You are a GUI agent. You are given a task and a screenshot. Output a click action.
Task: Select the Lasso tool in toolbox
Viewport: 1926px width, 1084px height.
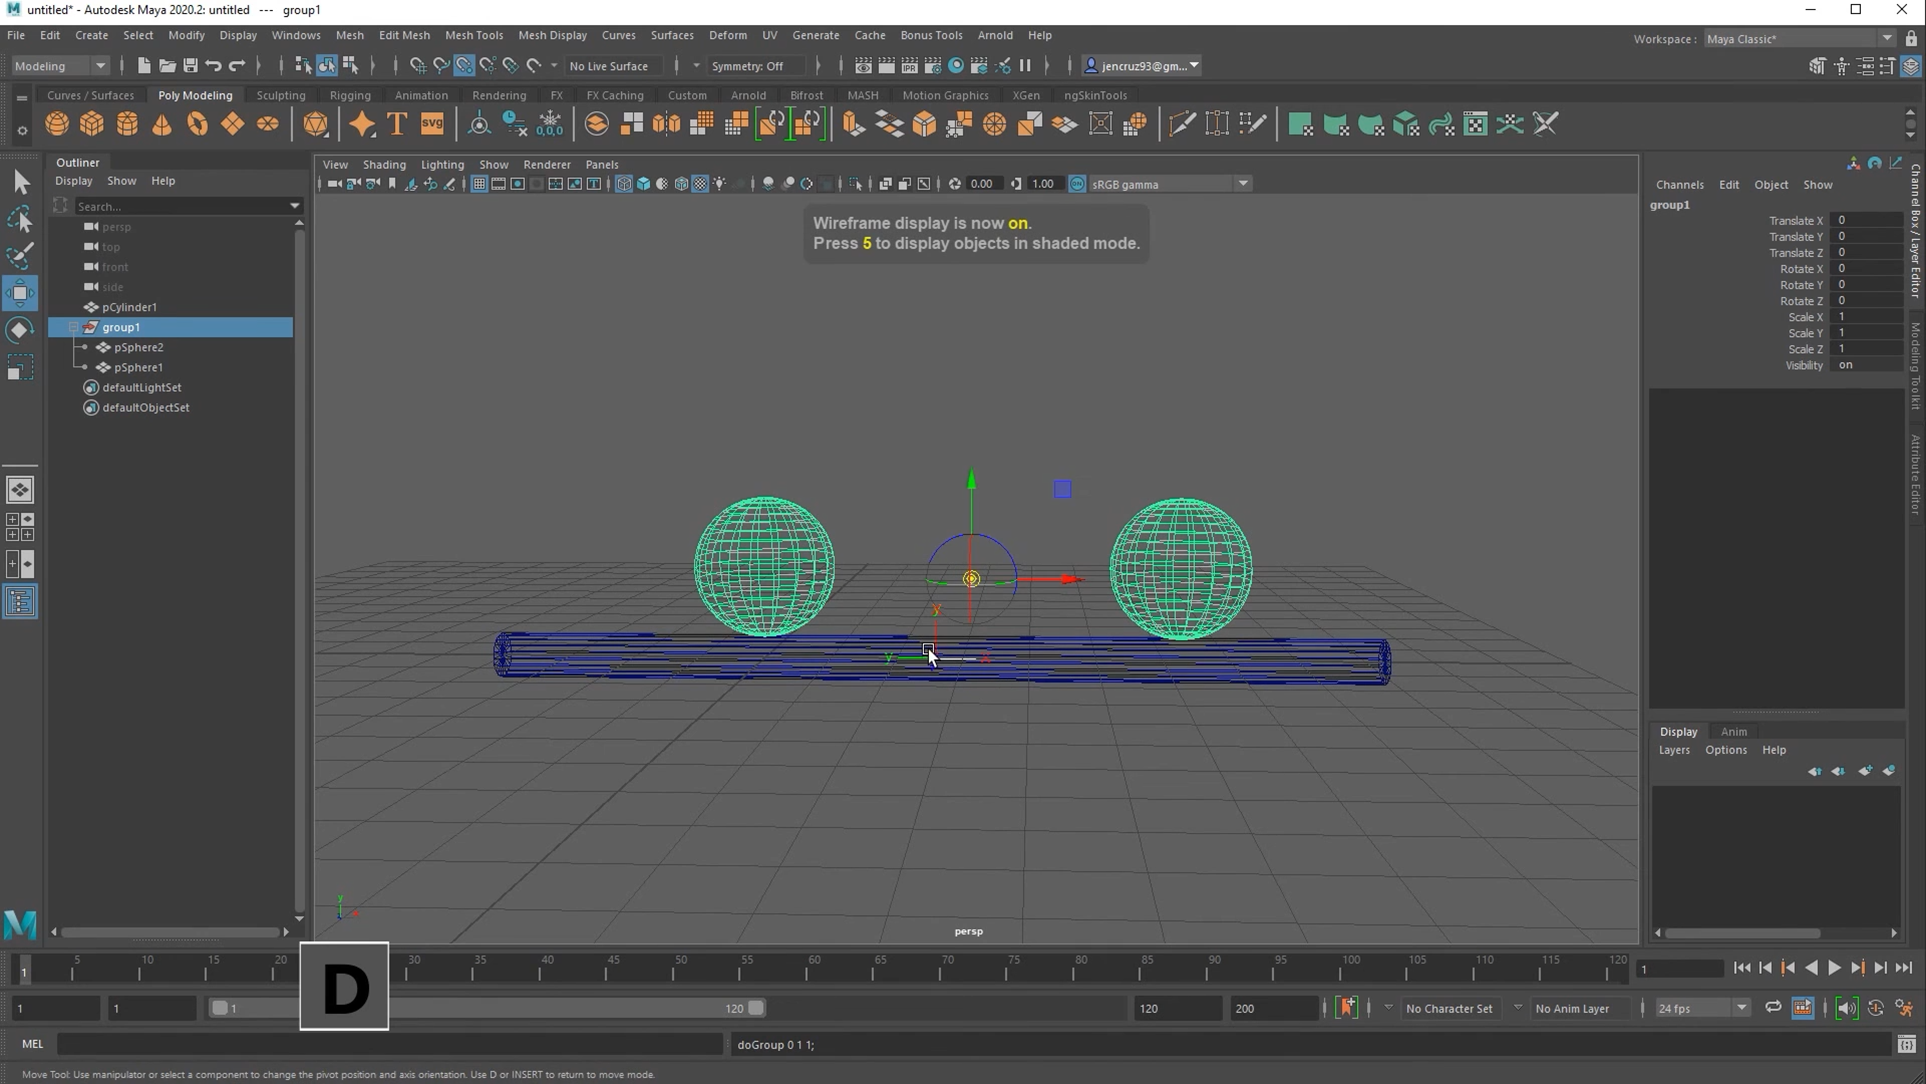[x=19, y=219]
